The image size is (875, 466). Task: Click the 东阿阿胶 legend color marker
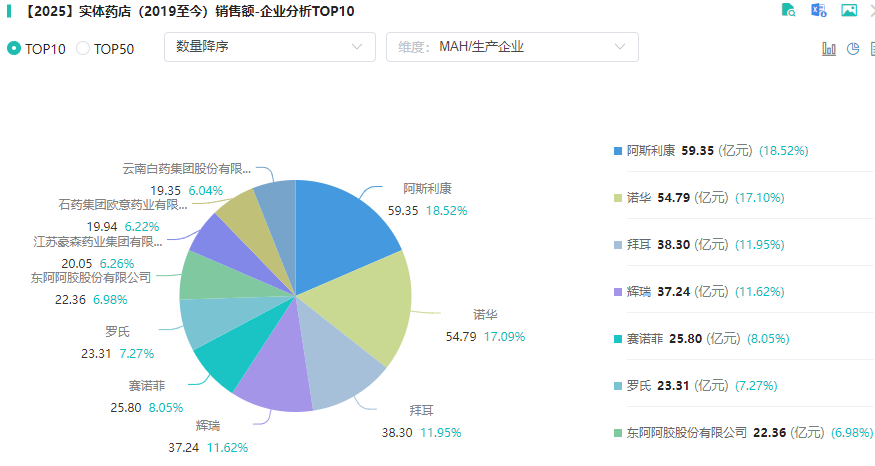click(618, 433)
